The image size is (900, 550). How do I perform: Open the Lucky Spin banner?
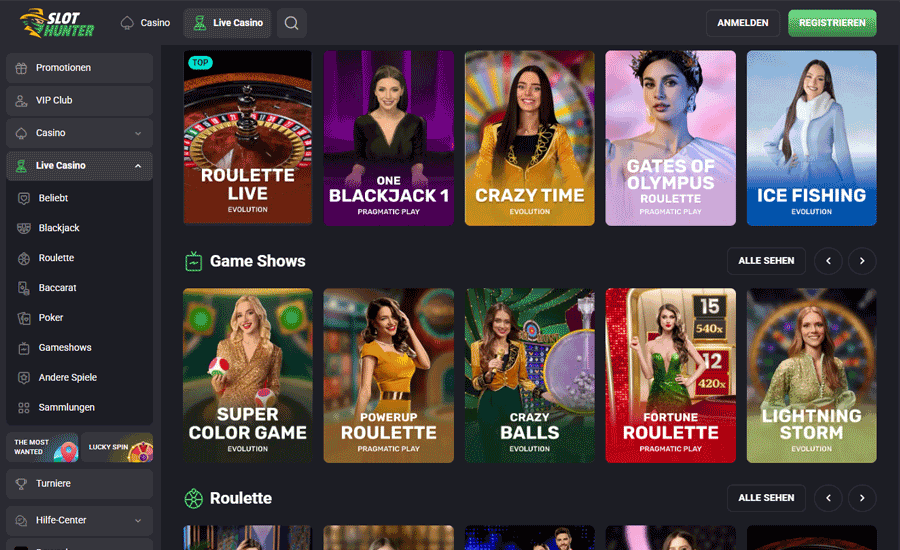coord(118,448)
